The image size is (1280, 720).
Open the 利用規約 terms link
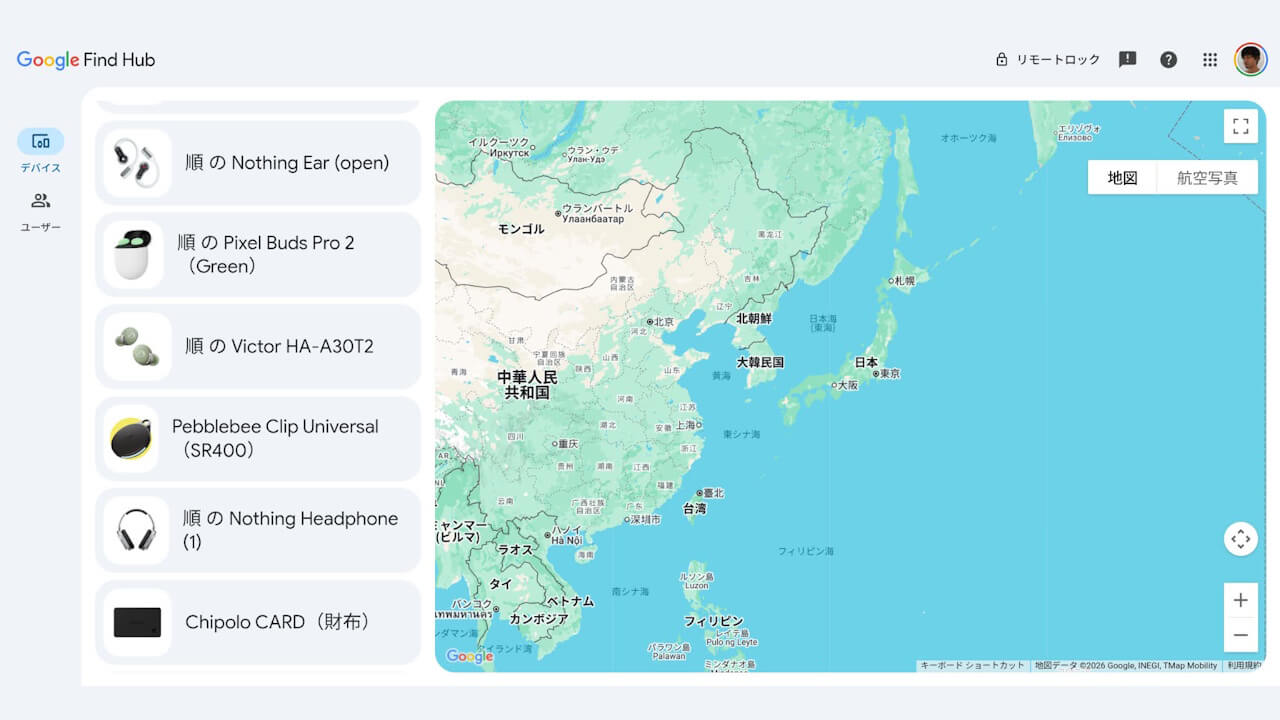[1245, 665]
